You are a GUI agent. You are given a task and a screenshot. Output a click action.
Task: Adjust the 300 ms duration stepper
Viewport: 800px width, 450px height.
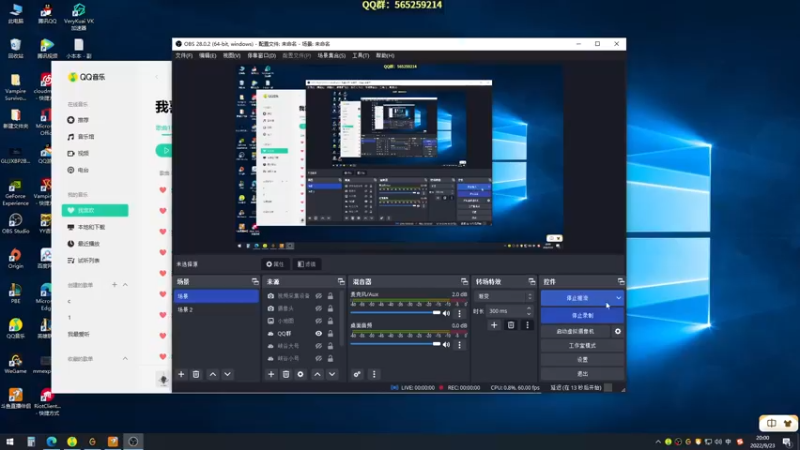pos(529,311)
